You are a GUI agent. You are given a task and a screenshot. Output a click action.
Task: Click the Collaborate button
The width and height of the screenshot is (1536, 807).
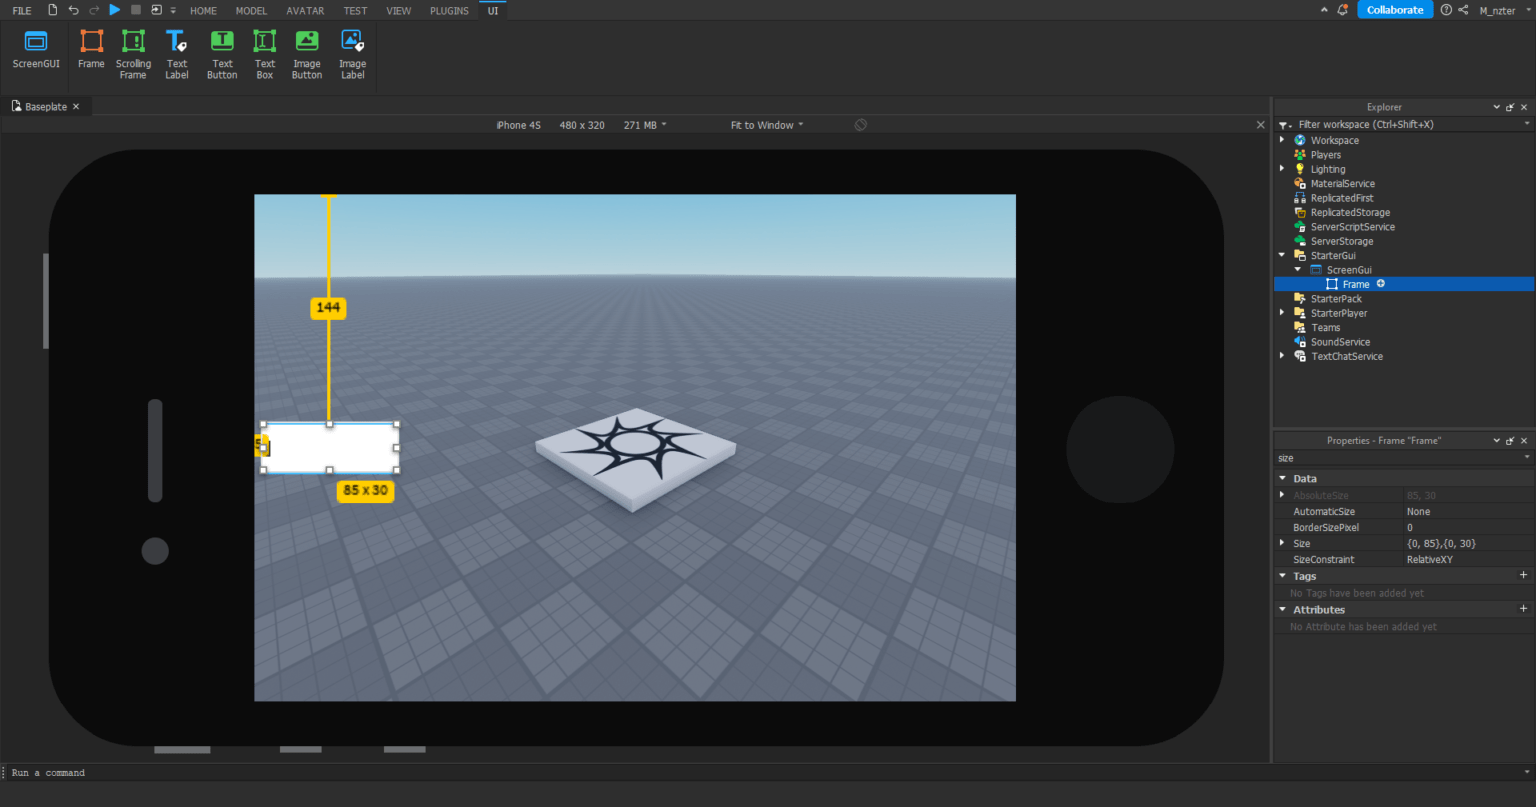pos(1394,9)
